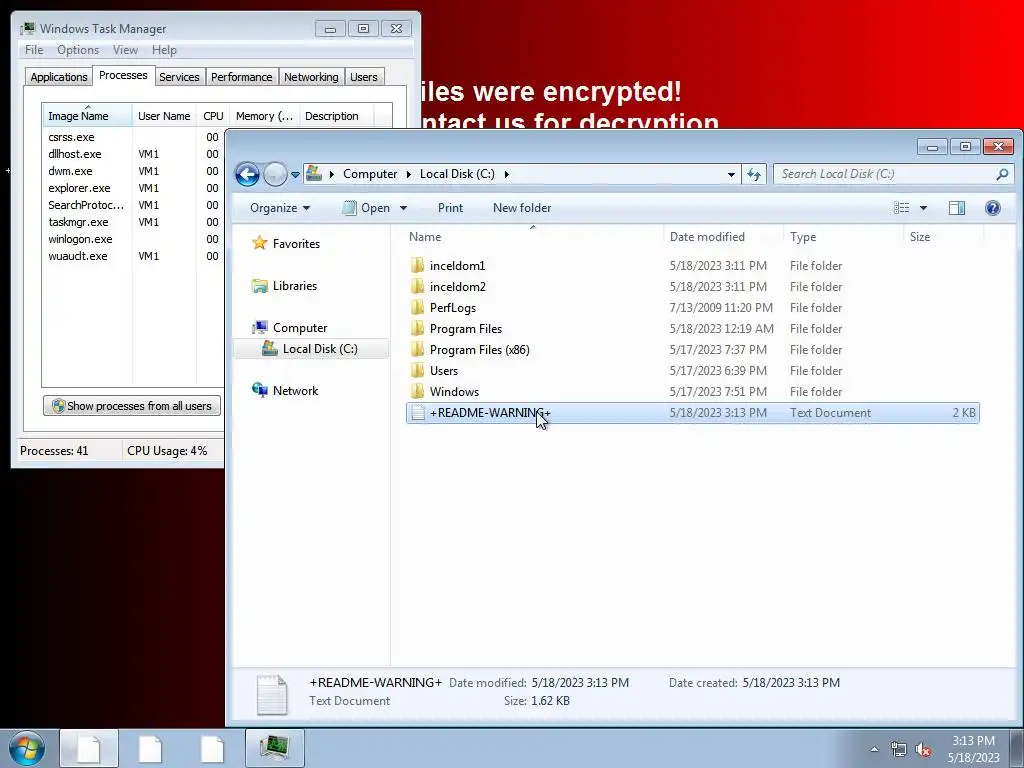Click Computer in the address breadcrumb
The width and height of the screenshot is (1024, 768).
[370, 174]
